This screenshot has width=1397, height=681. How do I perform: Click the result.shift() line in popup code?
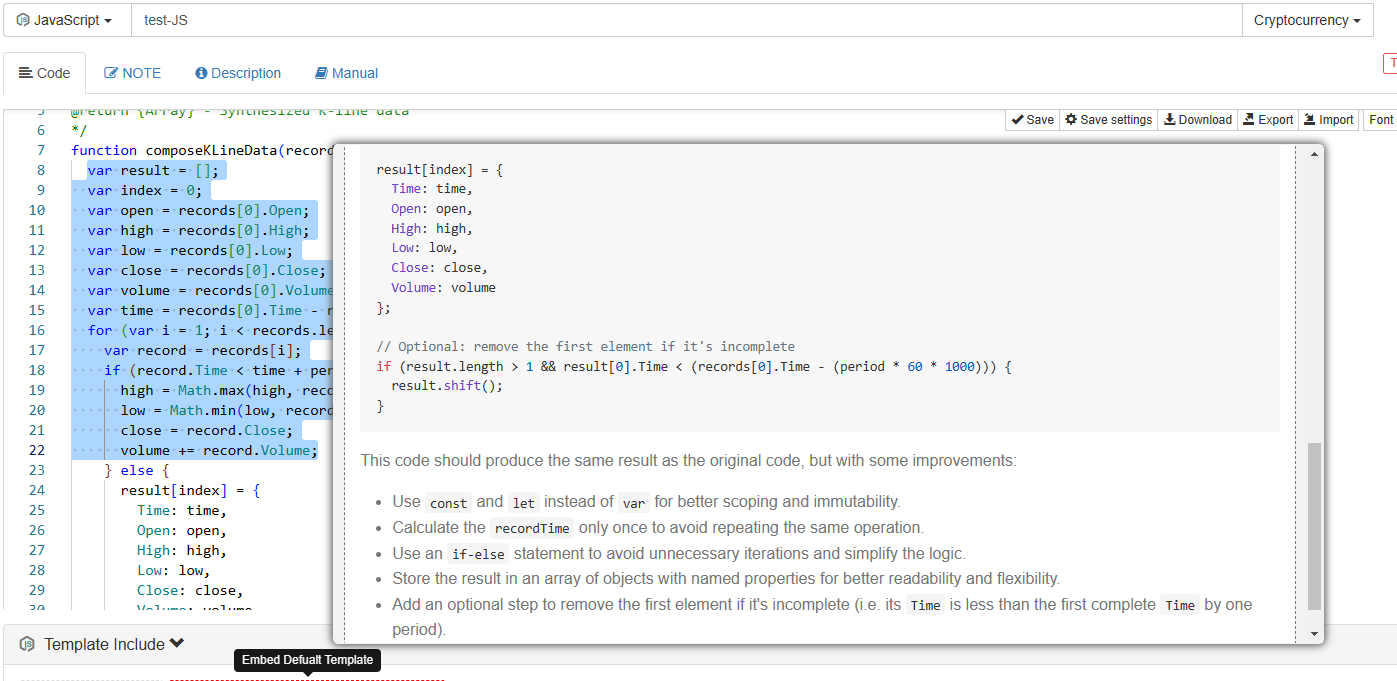(x=437, y=386)
